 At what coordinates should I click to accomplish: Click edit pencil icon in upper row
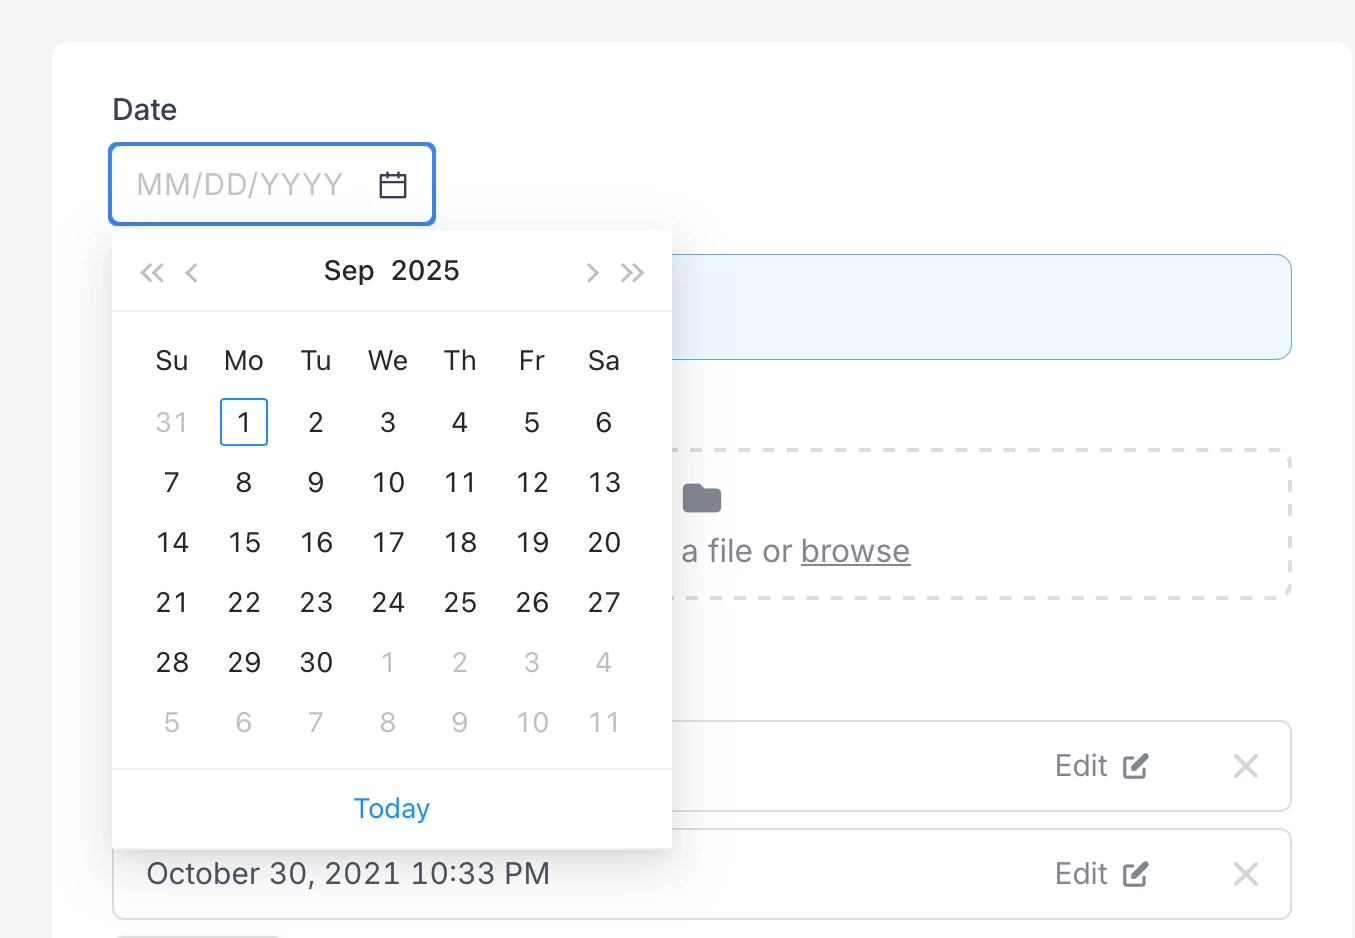(x=1136, y=766)
